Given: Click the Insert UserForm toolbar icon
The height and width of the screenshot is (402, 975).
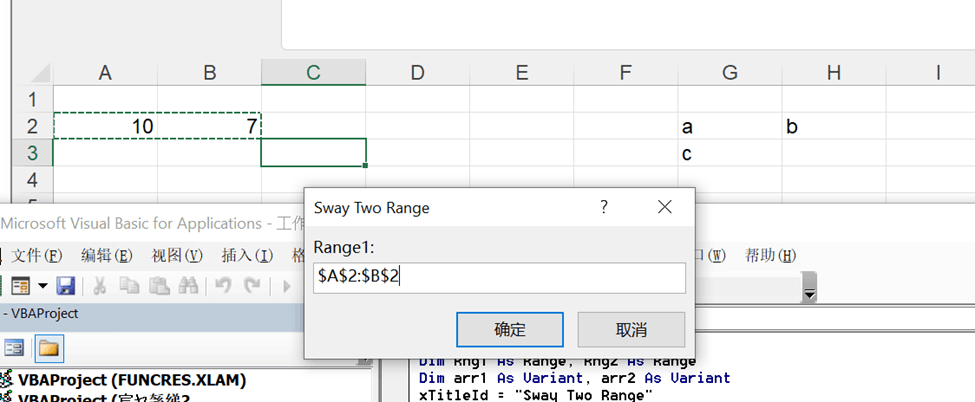Looking at the screenshot, I should point(21,286).
